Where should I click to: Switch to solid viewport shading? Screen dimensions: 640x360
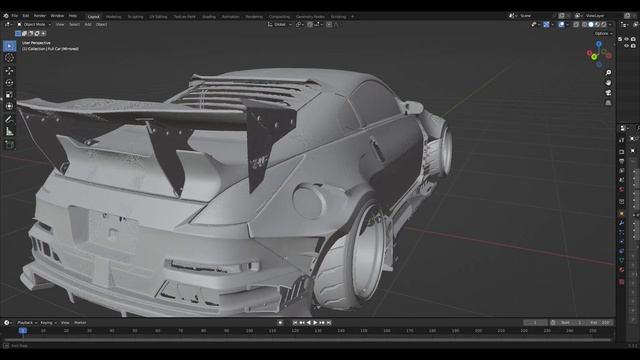click(x=591, y=24)
